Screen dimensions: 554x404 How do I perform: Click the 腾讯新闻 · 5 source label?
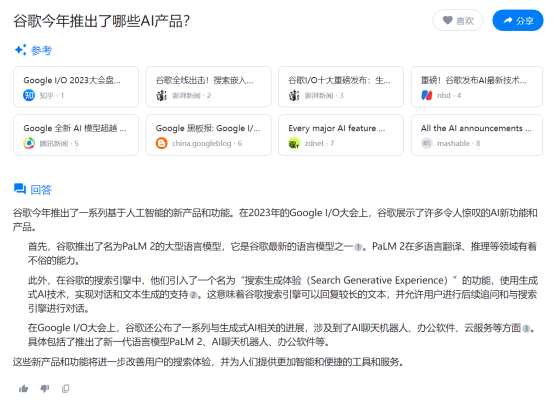point(59,143)
